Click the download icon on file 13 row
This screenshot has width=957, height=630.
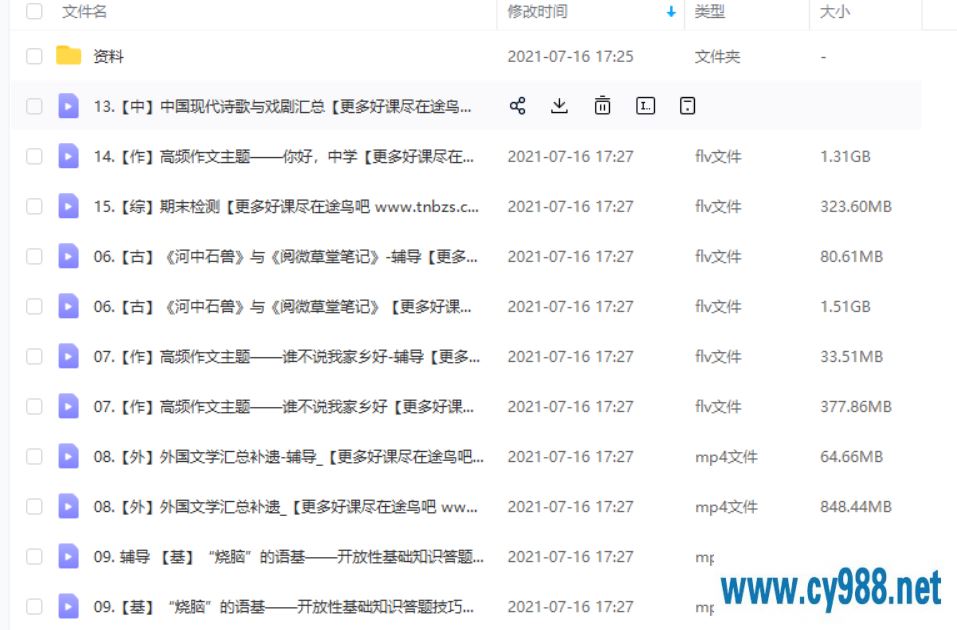pos(559,106)
